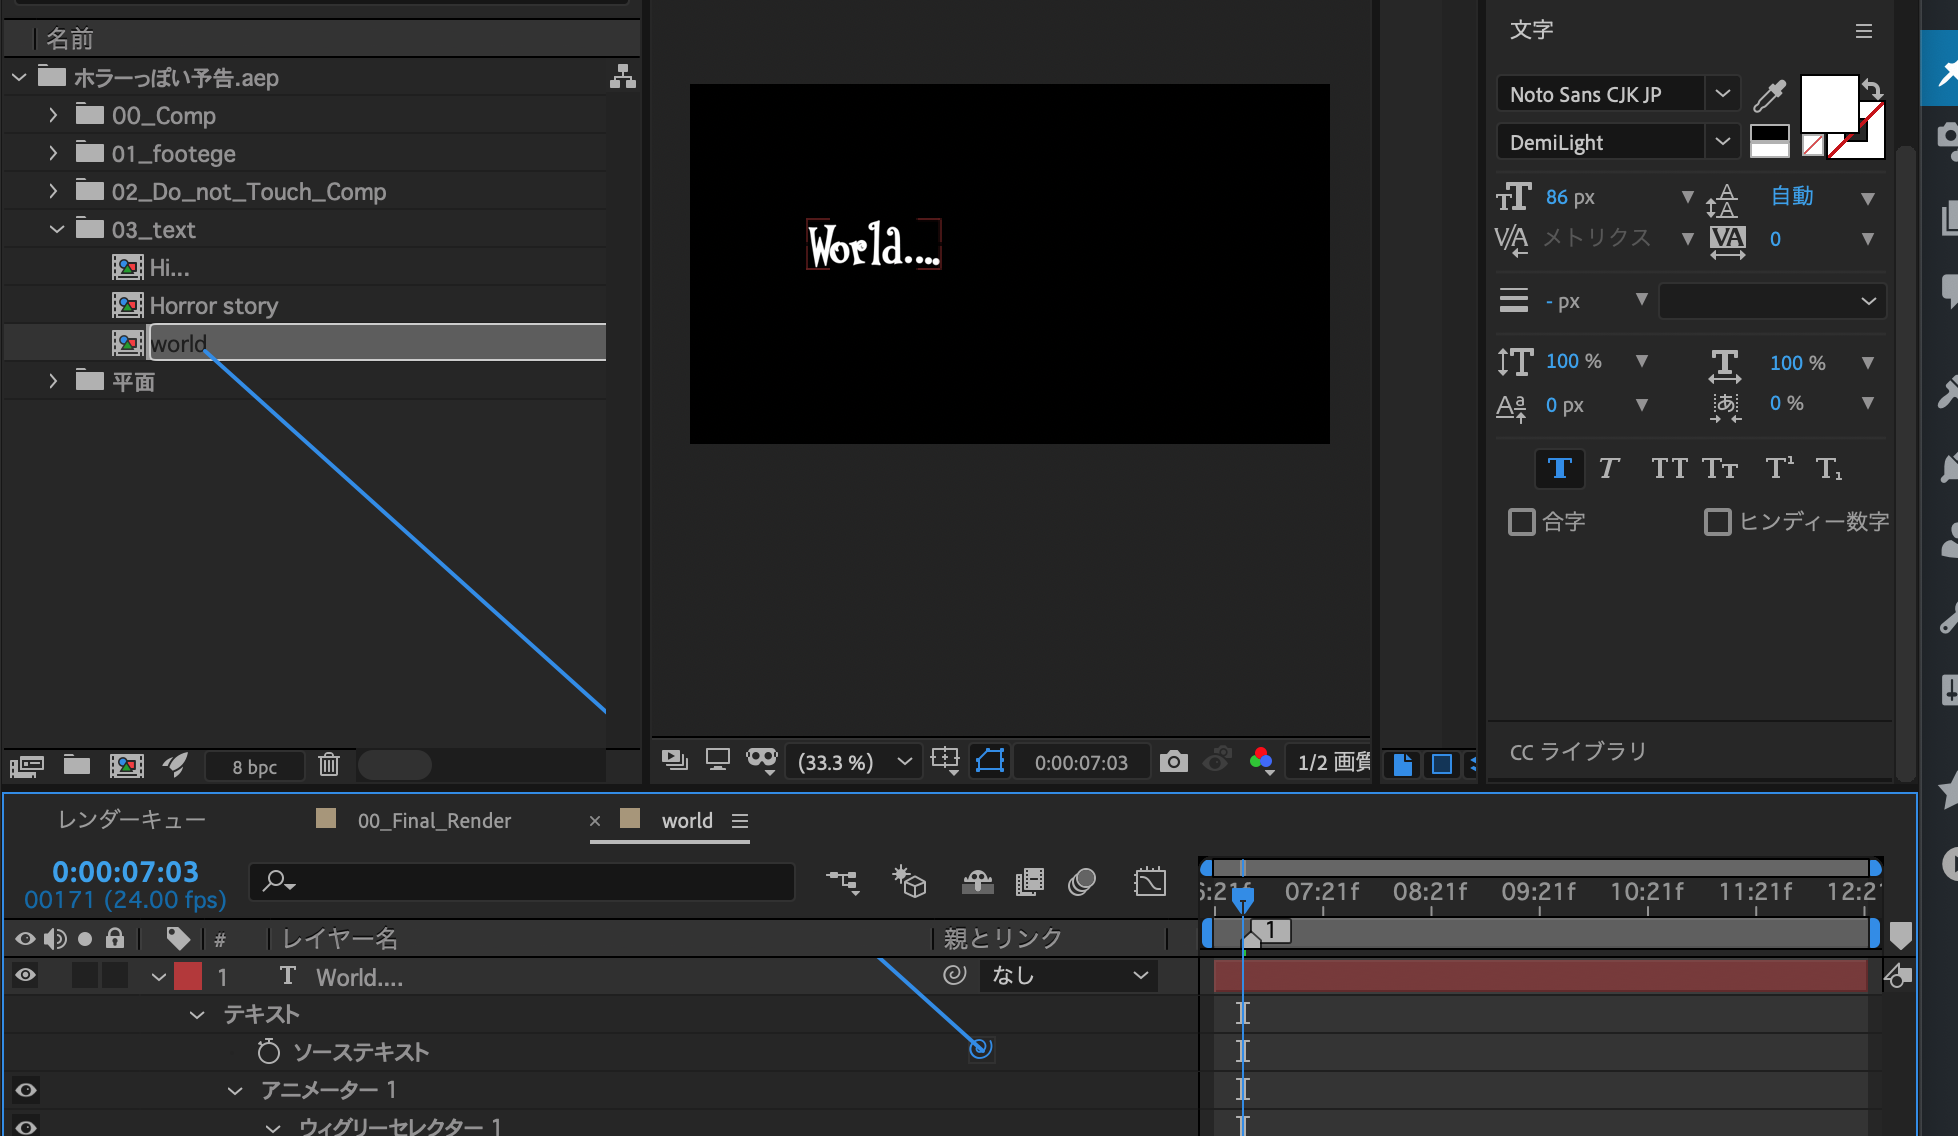Viewport: 1958px width, 1136px height.
Task: Click the ソーステキスト stopwatch
Action: 266,1051
